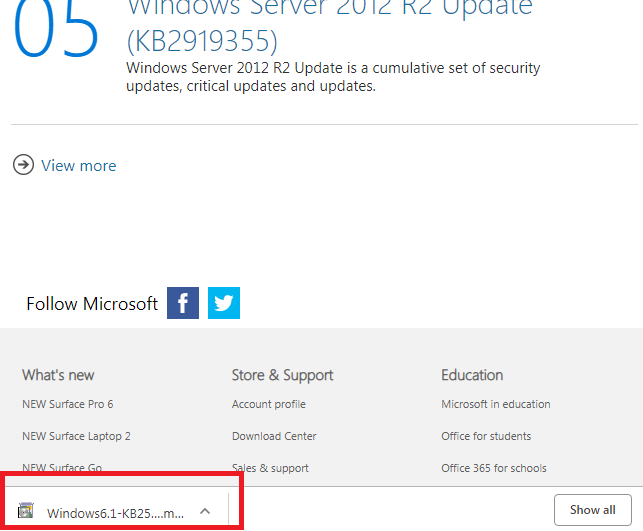The width and height of the screenshot is (643, 531).
Task: Click the Store & Support footer heading
Action: 283,376
